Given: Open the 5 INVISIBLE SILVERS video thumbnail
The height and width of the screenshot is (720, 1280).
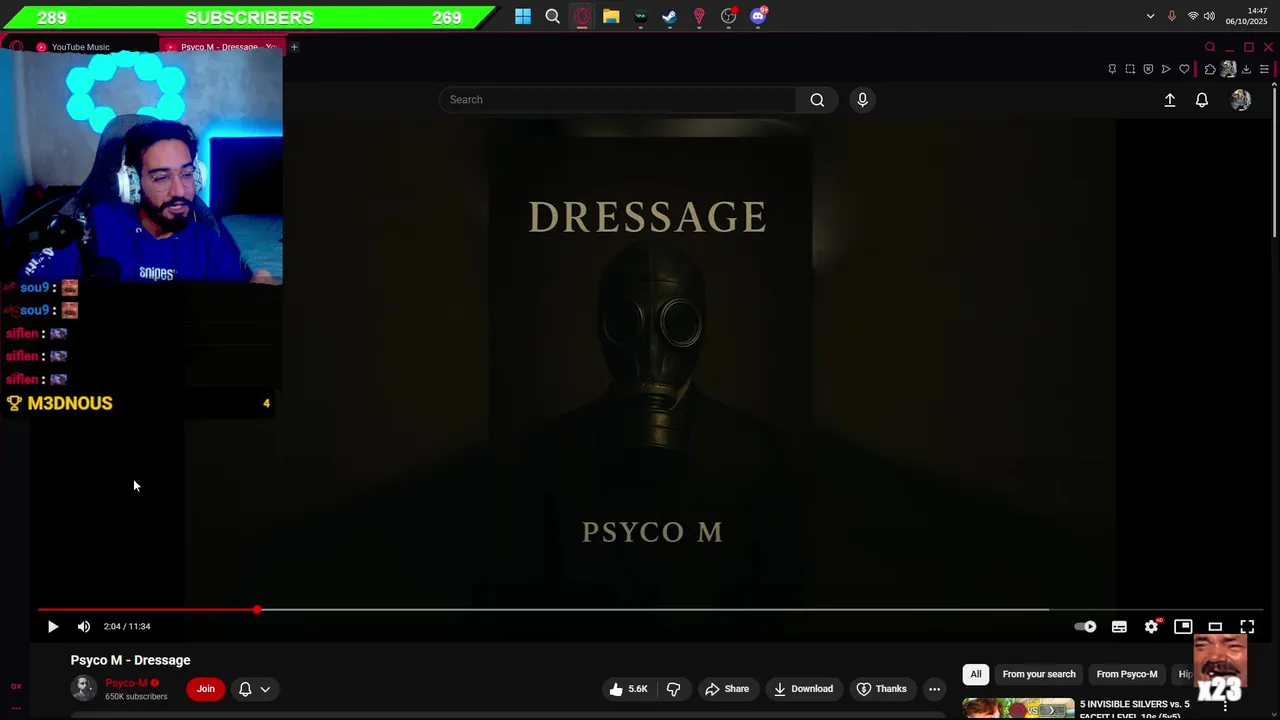Looking at the screenshot, I should [x=1018, y=709].
